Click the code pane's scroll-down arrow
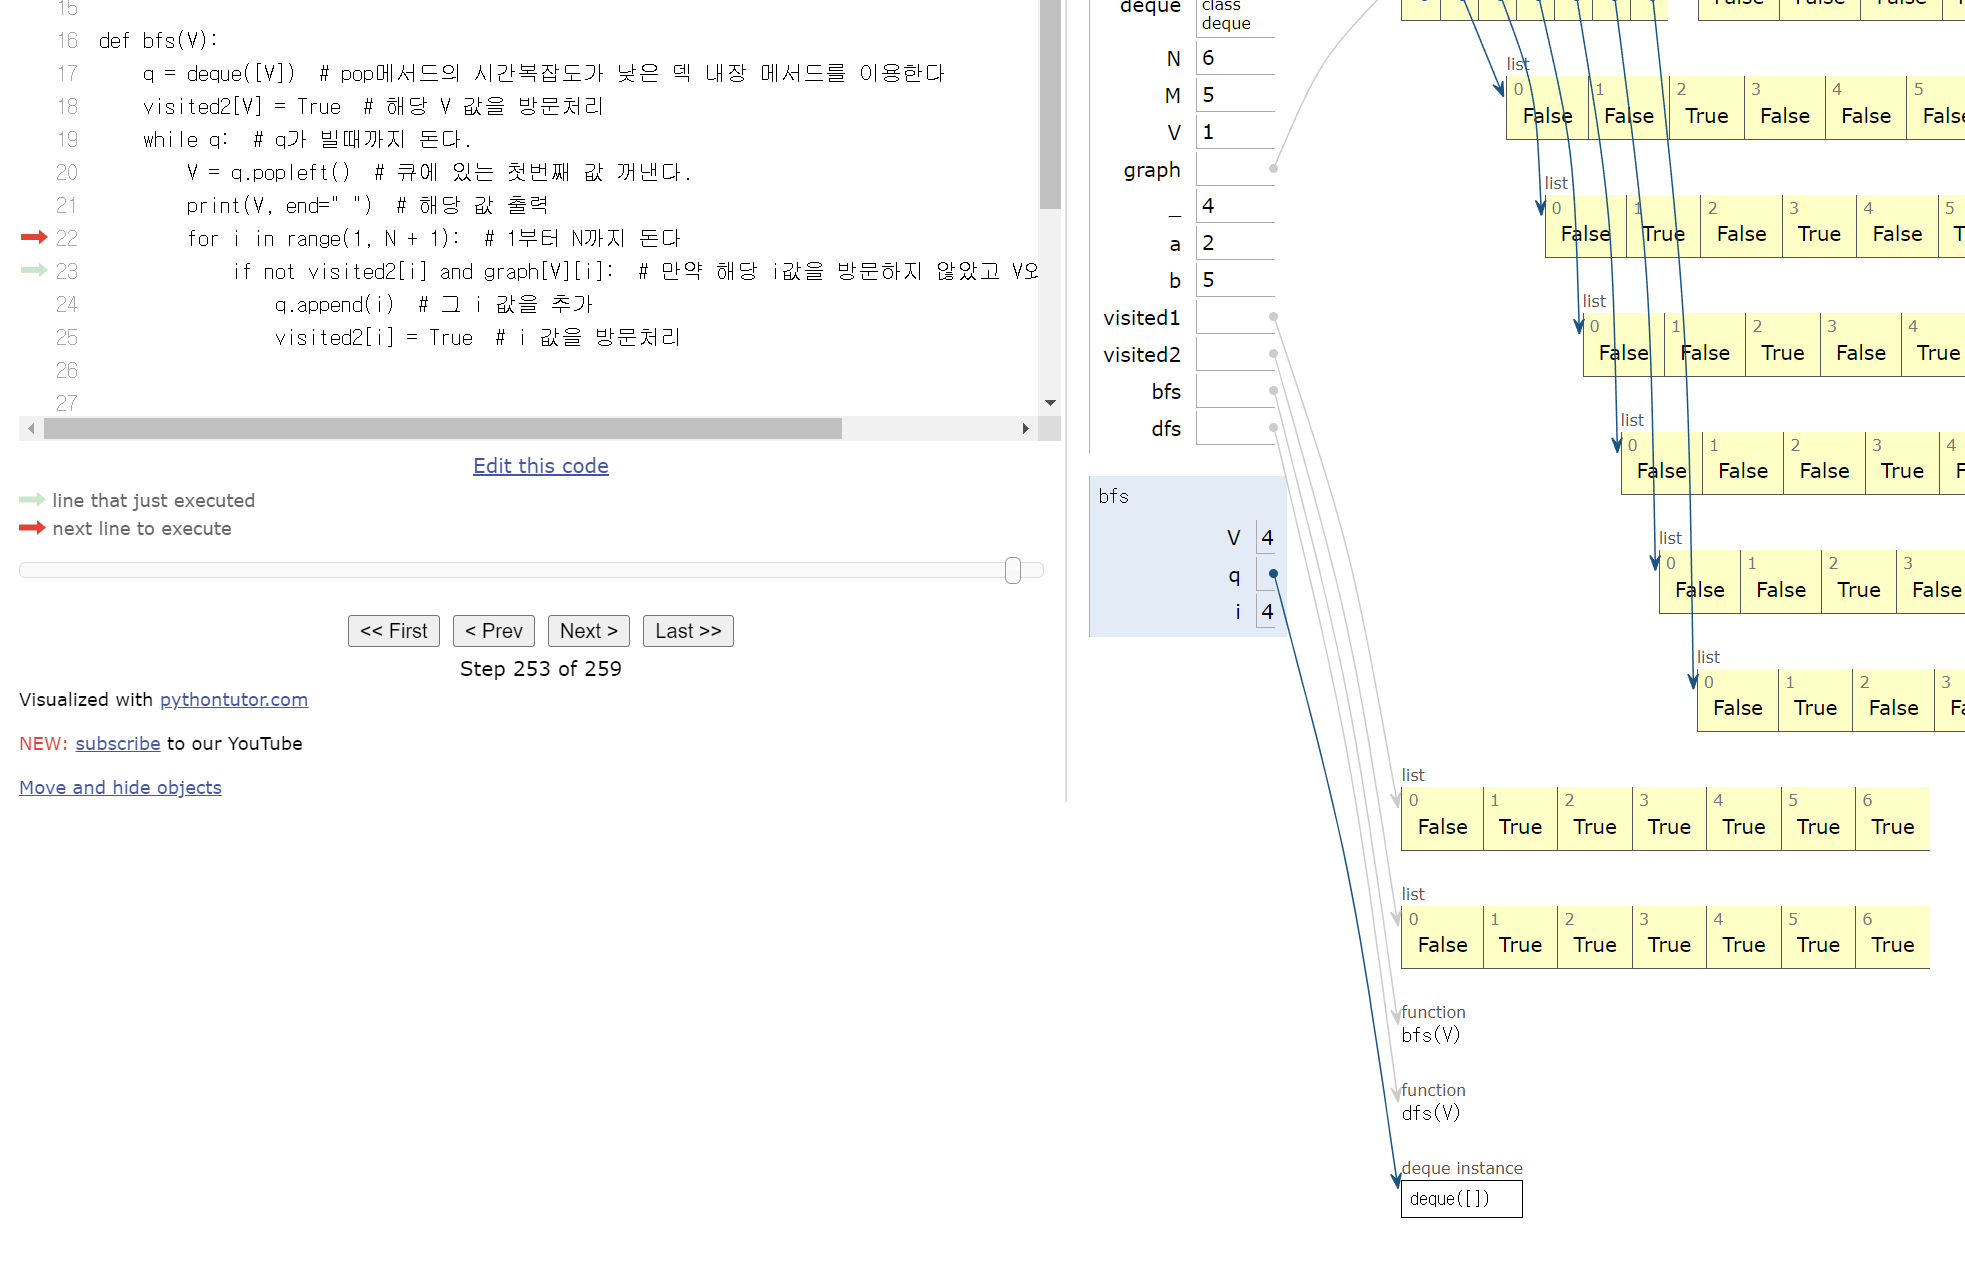Screen dimensions: 1965x1261 (x=1050, y=403)
